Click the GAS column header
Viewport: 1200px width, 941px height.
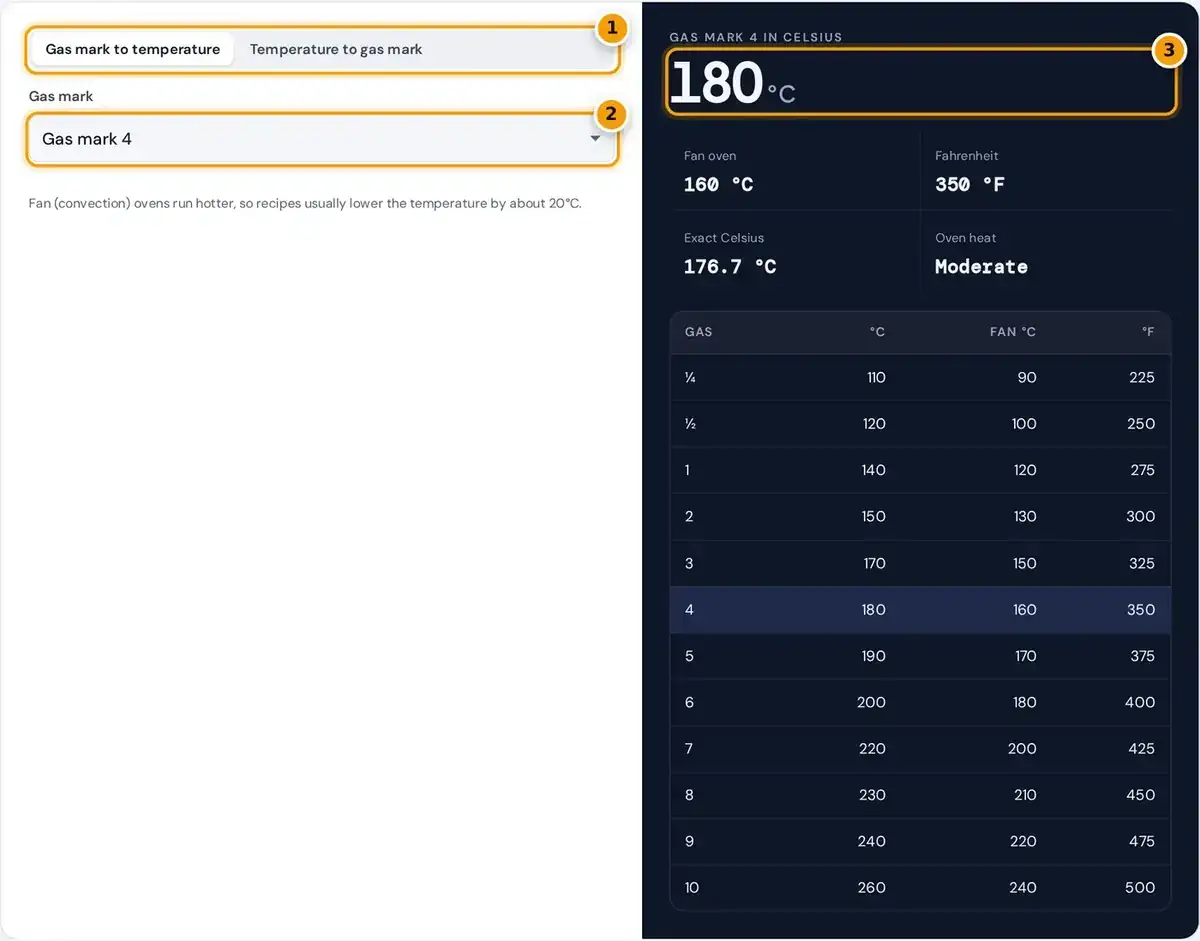[698, 332]
